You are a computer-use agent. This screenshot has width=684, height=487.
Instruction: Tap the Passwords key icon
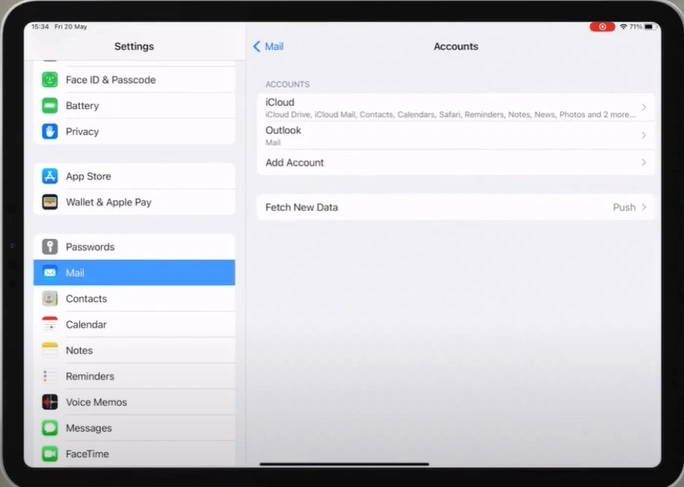pos(50,247)
